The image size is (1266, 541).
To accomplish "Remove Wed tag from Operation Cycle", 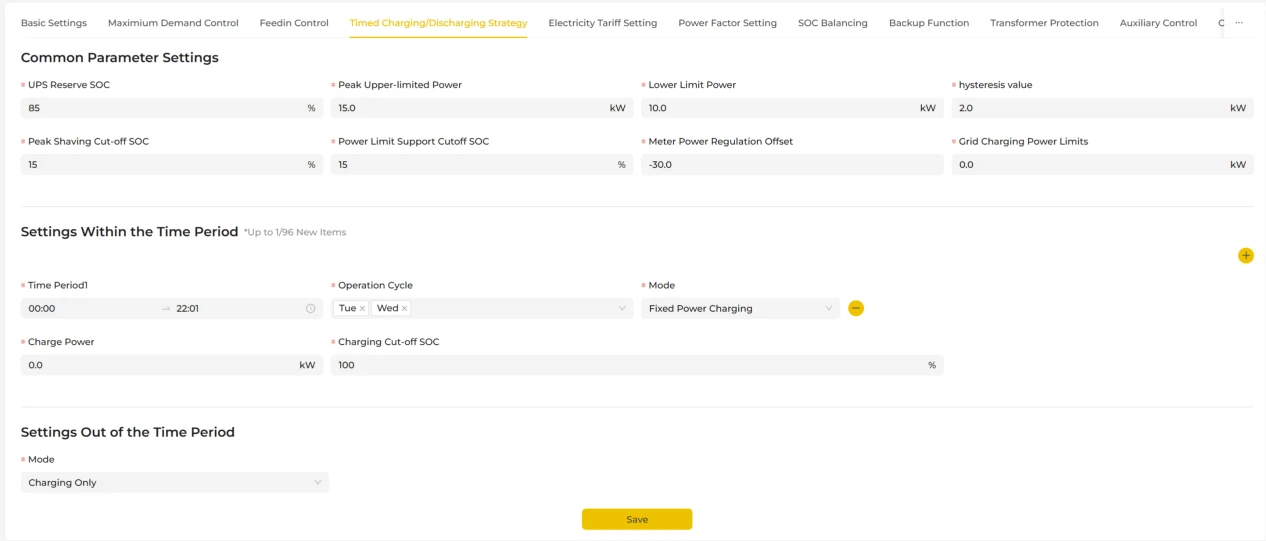I will (x=404, y=309).
